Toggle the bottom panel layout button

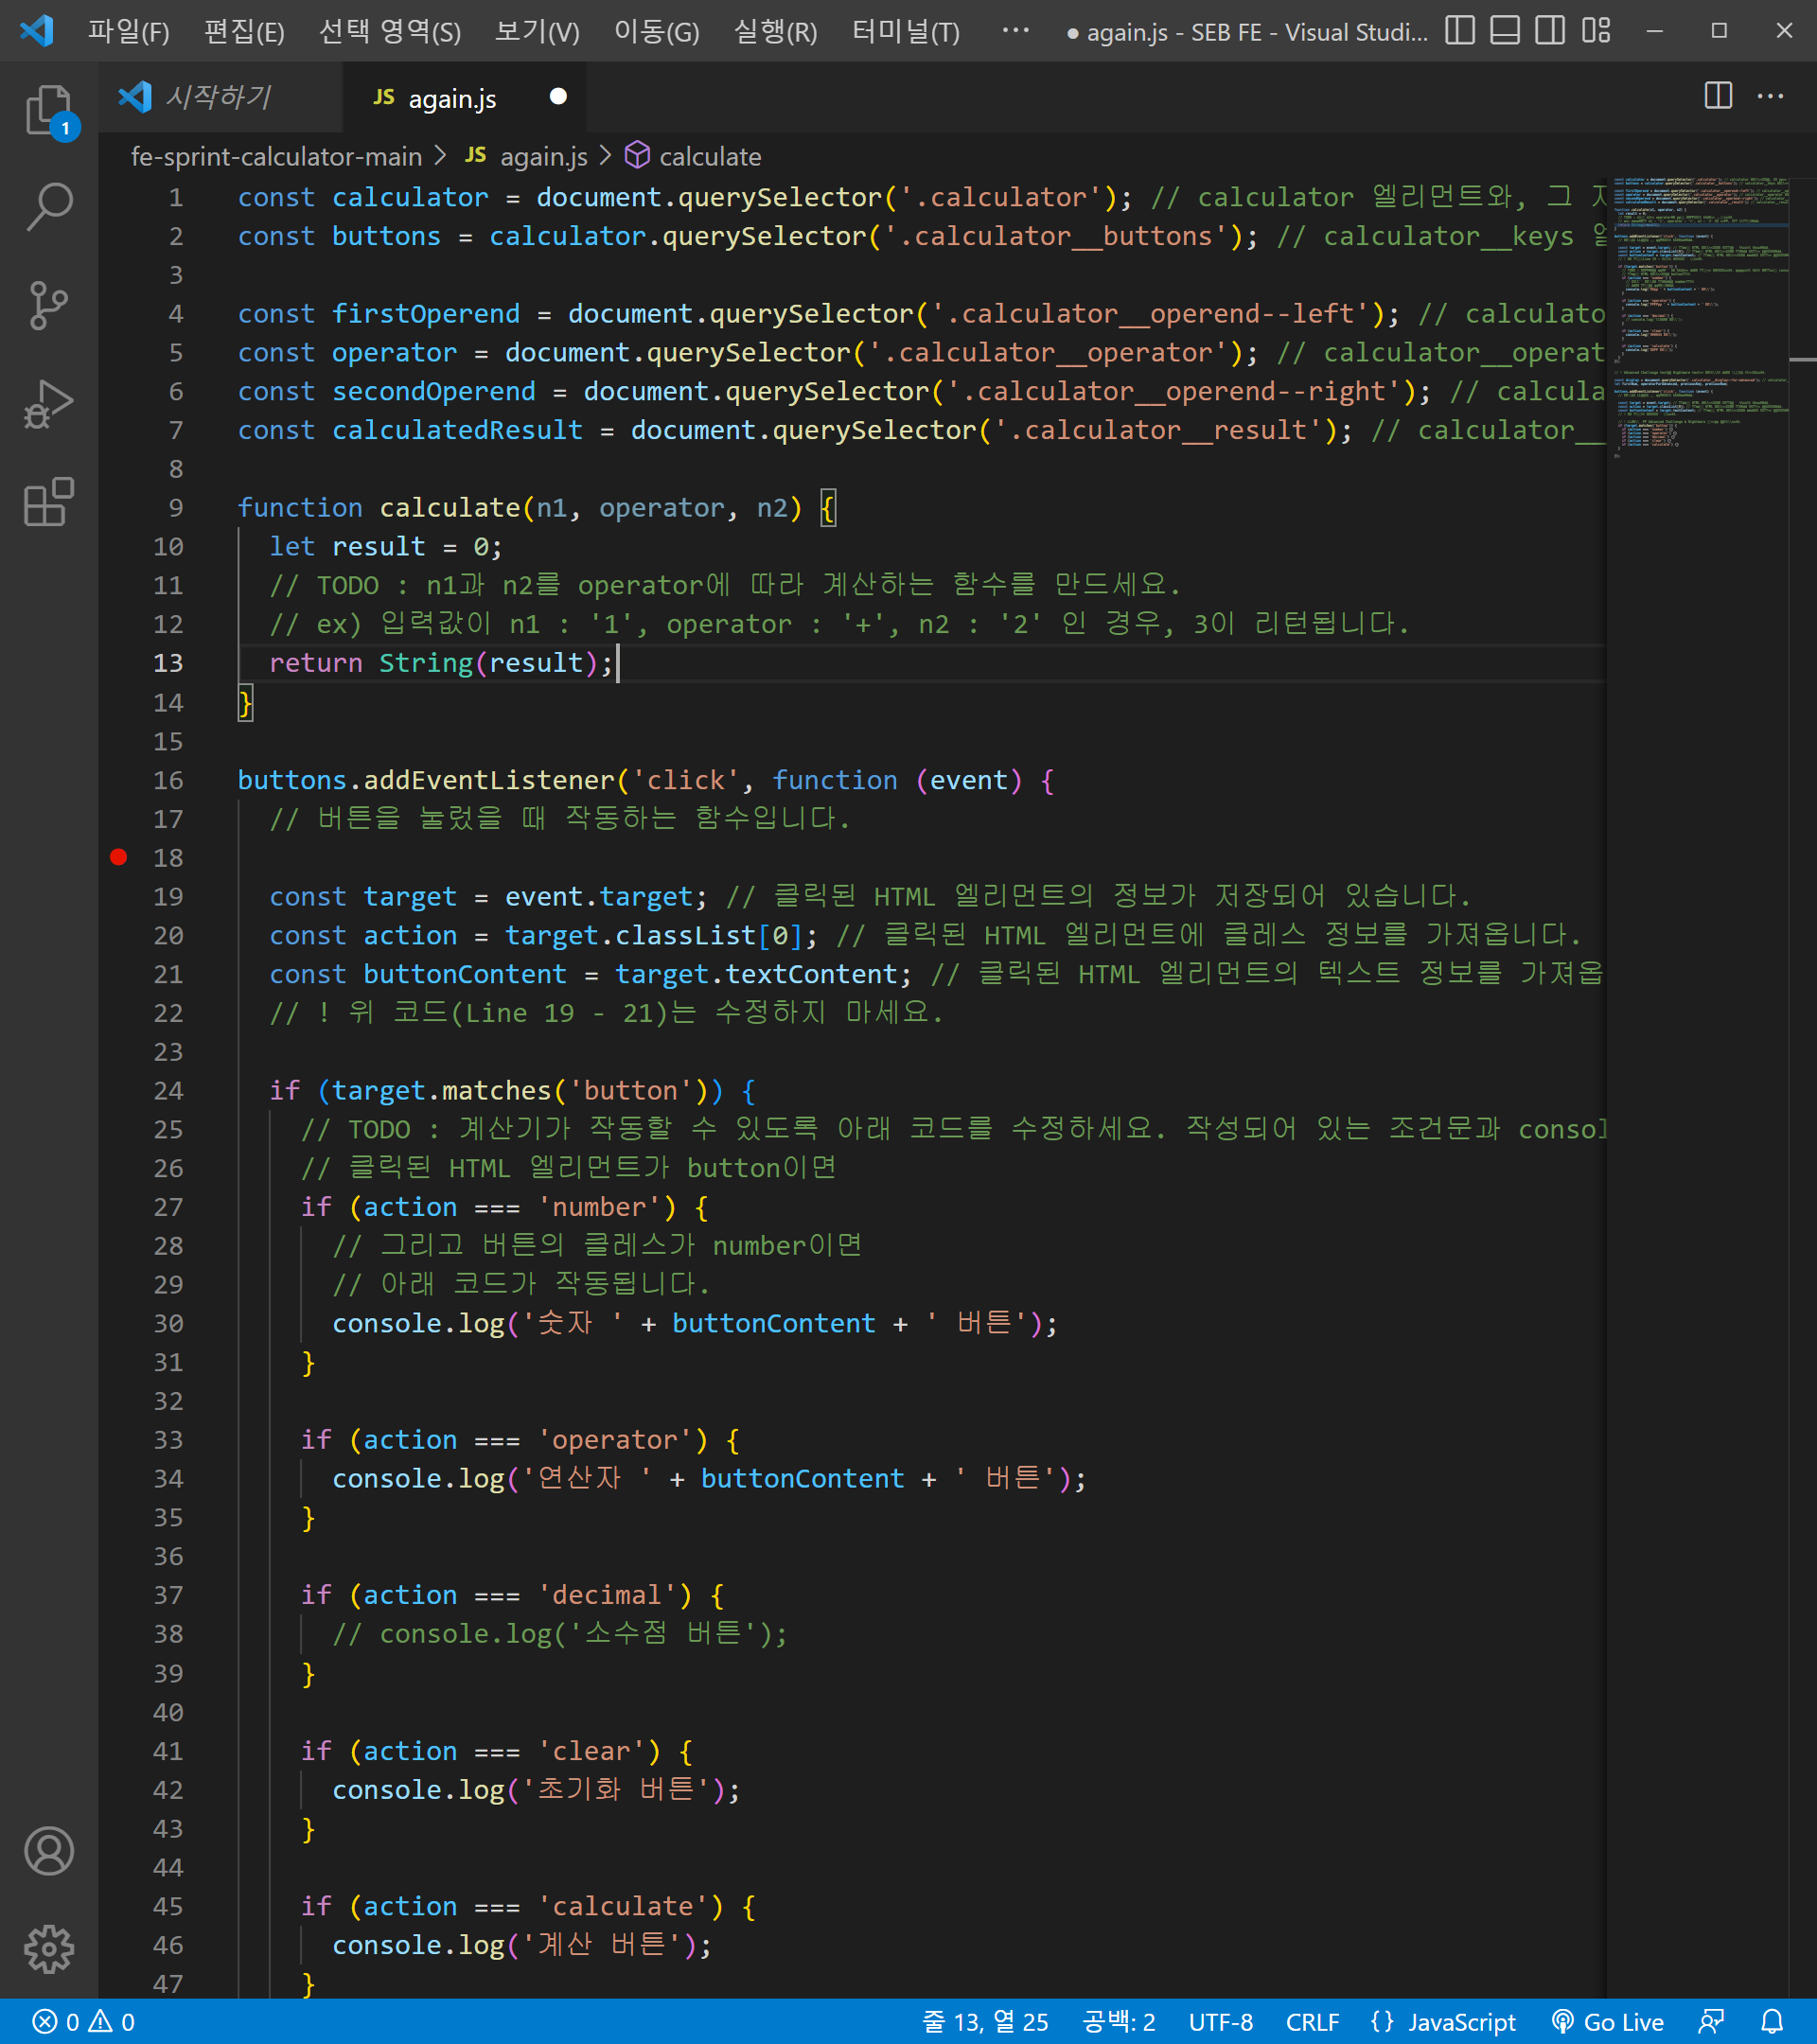click(1504, 31)
